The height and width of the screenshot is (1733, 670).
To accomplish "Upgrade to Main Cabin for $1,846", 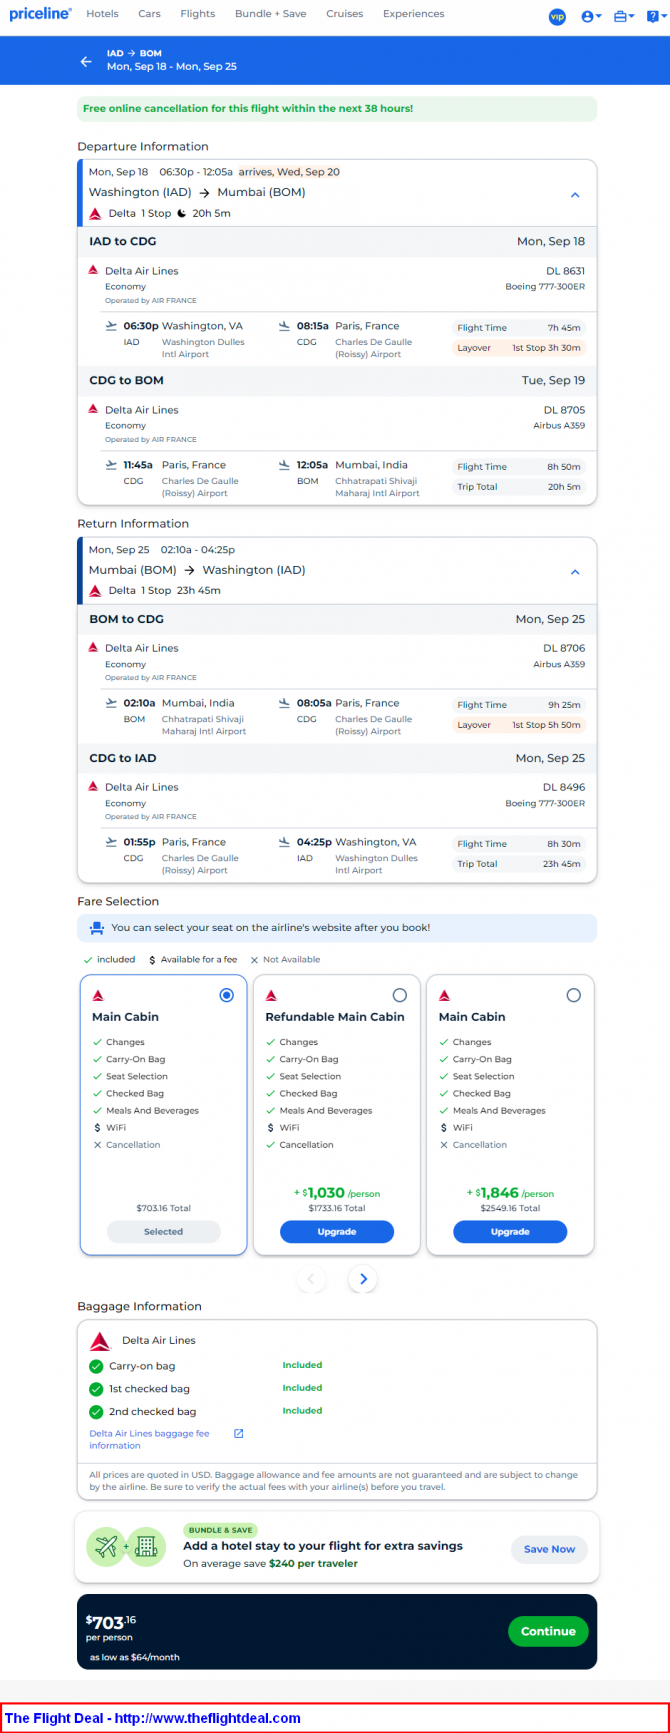I will click(x=510, y=1232).
